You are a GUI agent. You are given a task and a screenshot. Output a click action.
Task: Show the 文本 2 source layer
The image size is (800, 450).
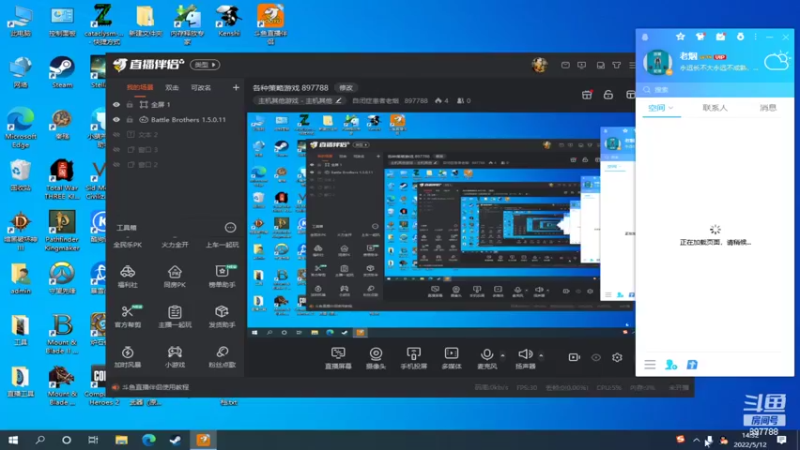pyautogui.click(x=116, y=135)
